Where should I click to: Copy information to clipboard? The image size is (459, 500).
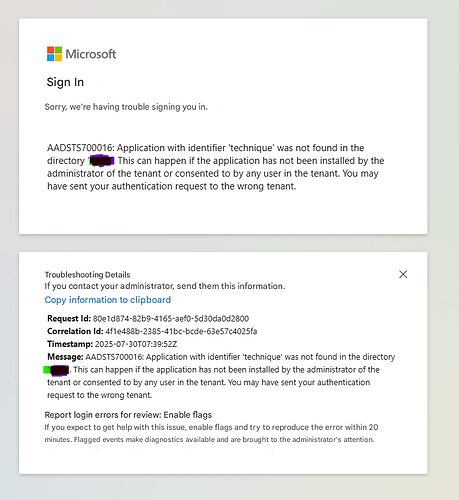pos(108,300)
